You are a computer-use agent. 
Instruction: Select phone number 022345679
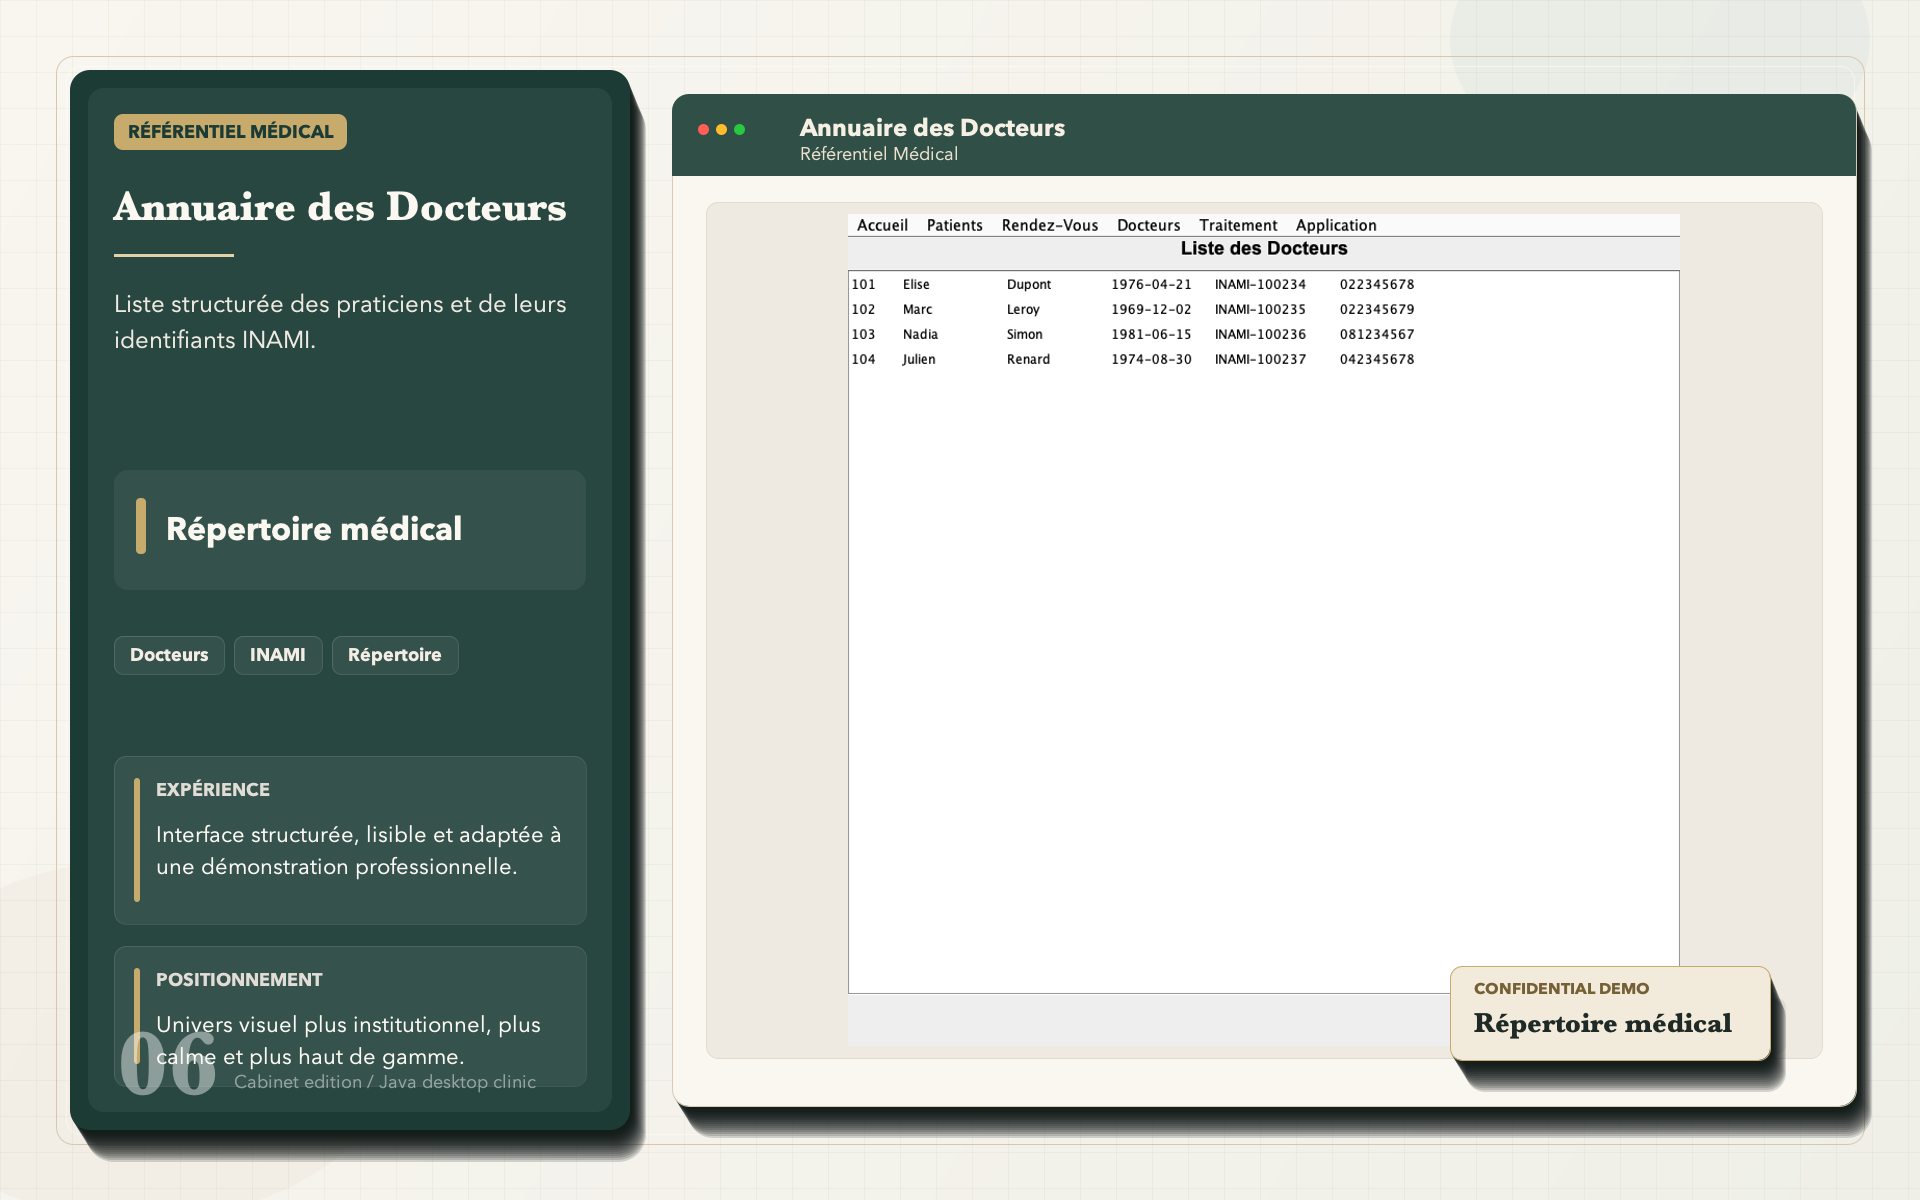click(1377, 309)
